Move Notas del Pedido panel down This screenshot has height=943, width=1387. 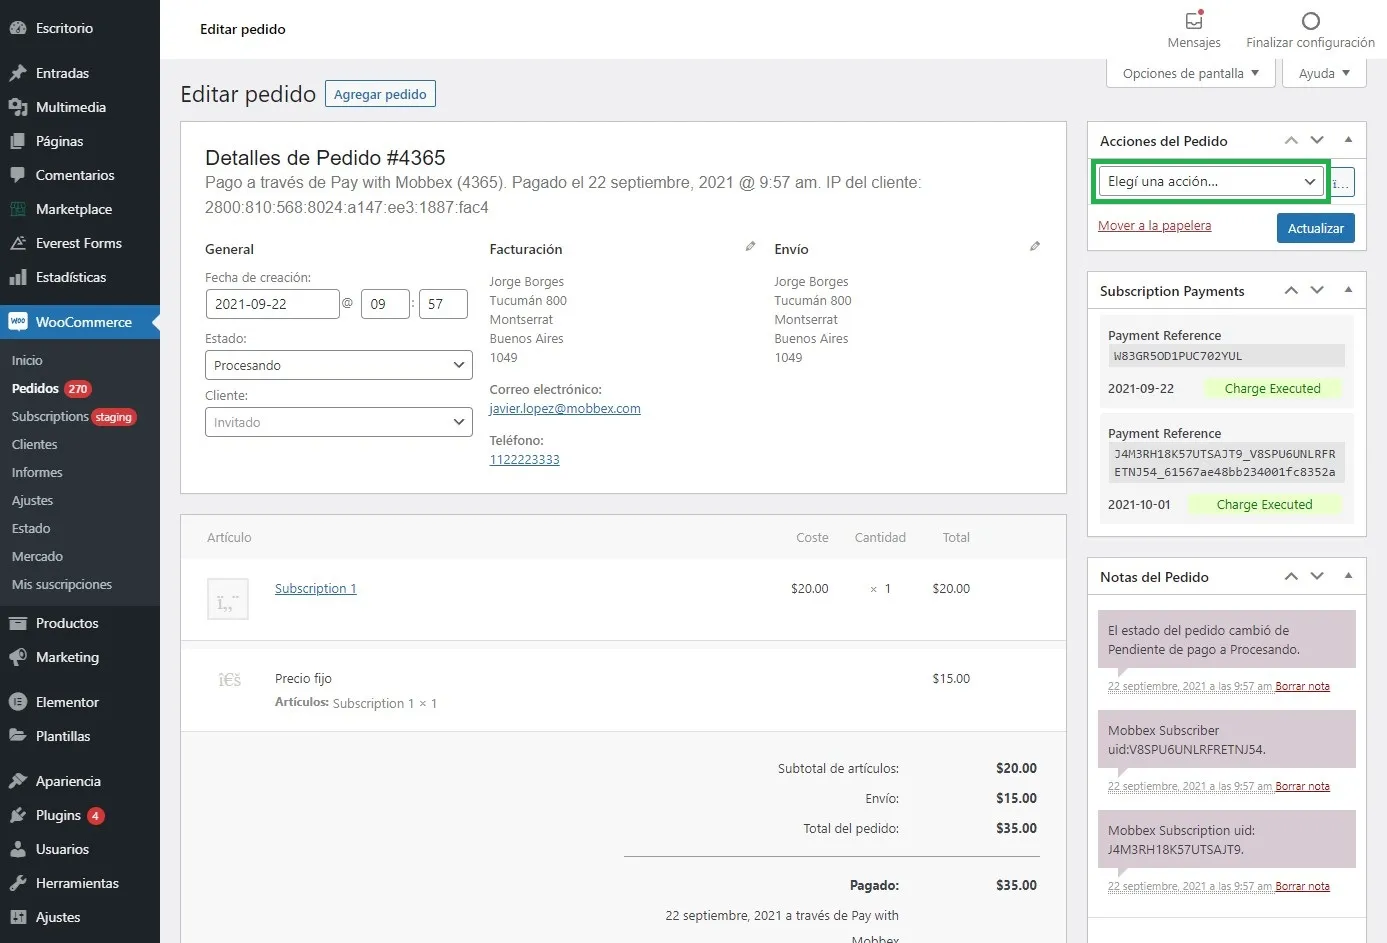click(x=1317, y=577)
